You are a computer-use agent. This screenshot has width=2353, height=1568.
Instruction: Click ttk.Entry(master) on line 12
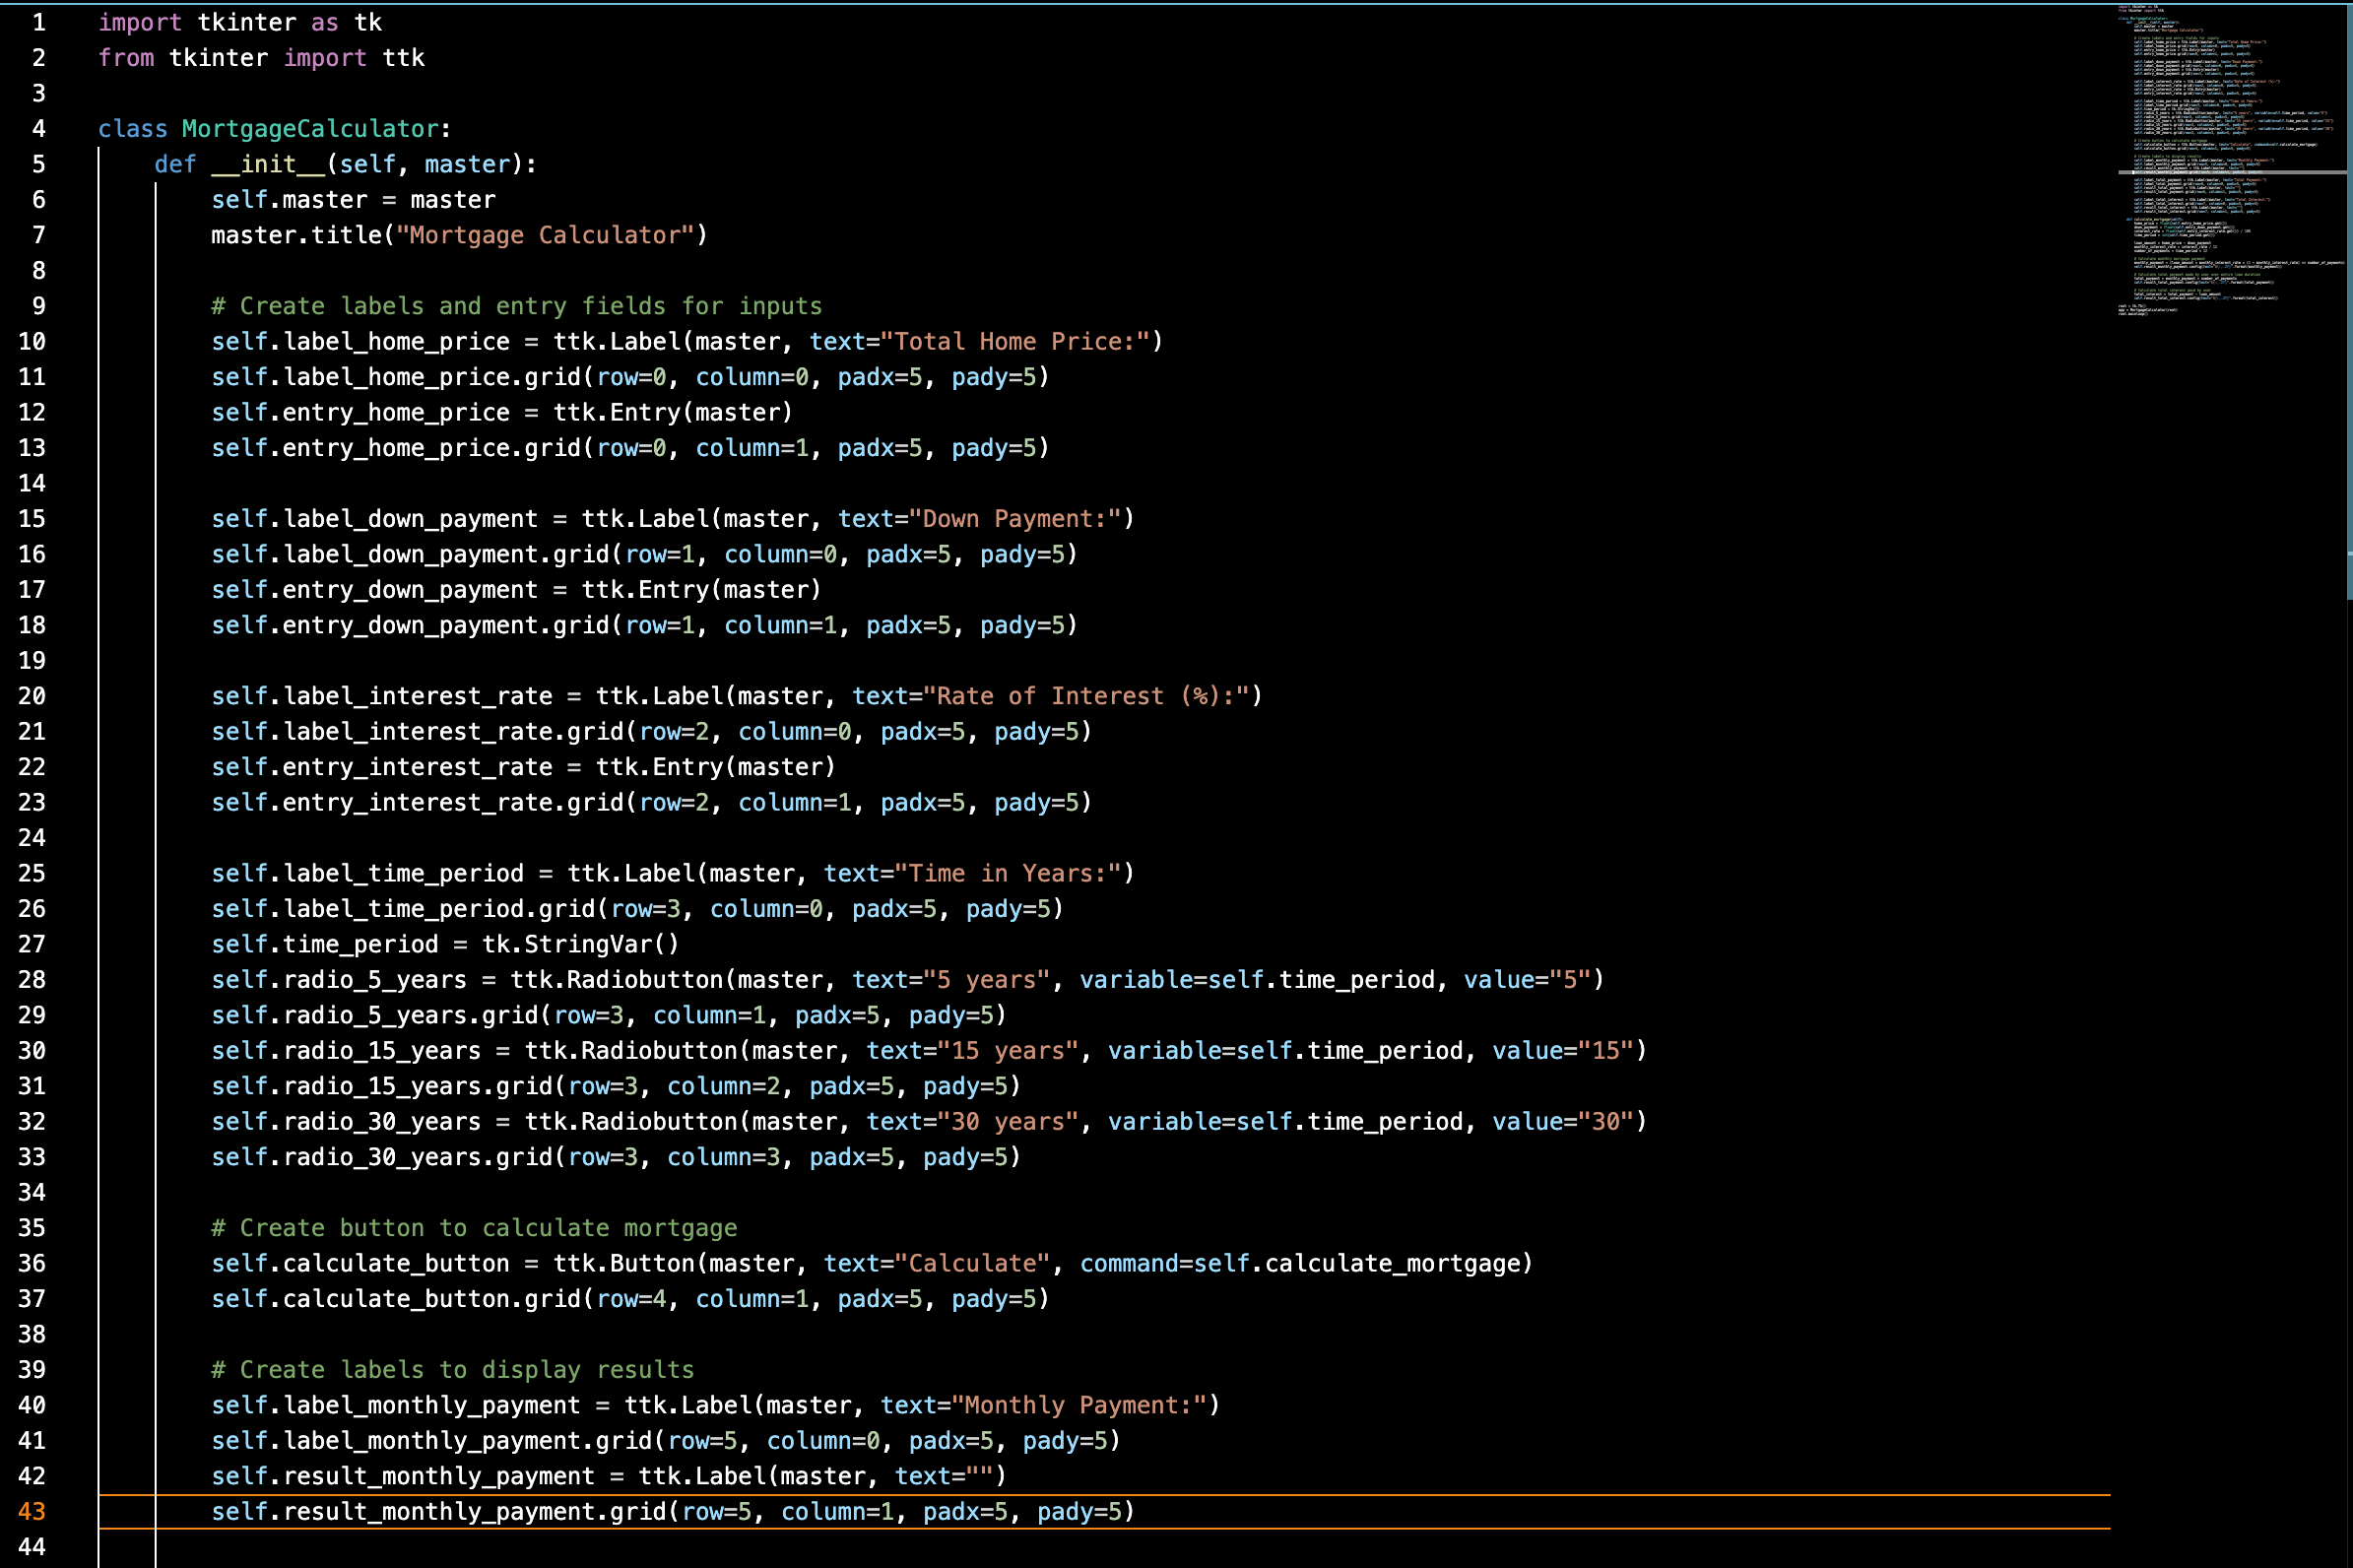pos(672,412)
